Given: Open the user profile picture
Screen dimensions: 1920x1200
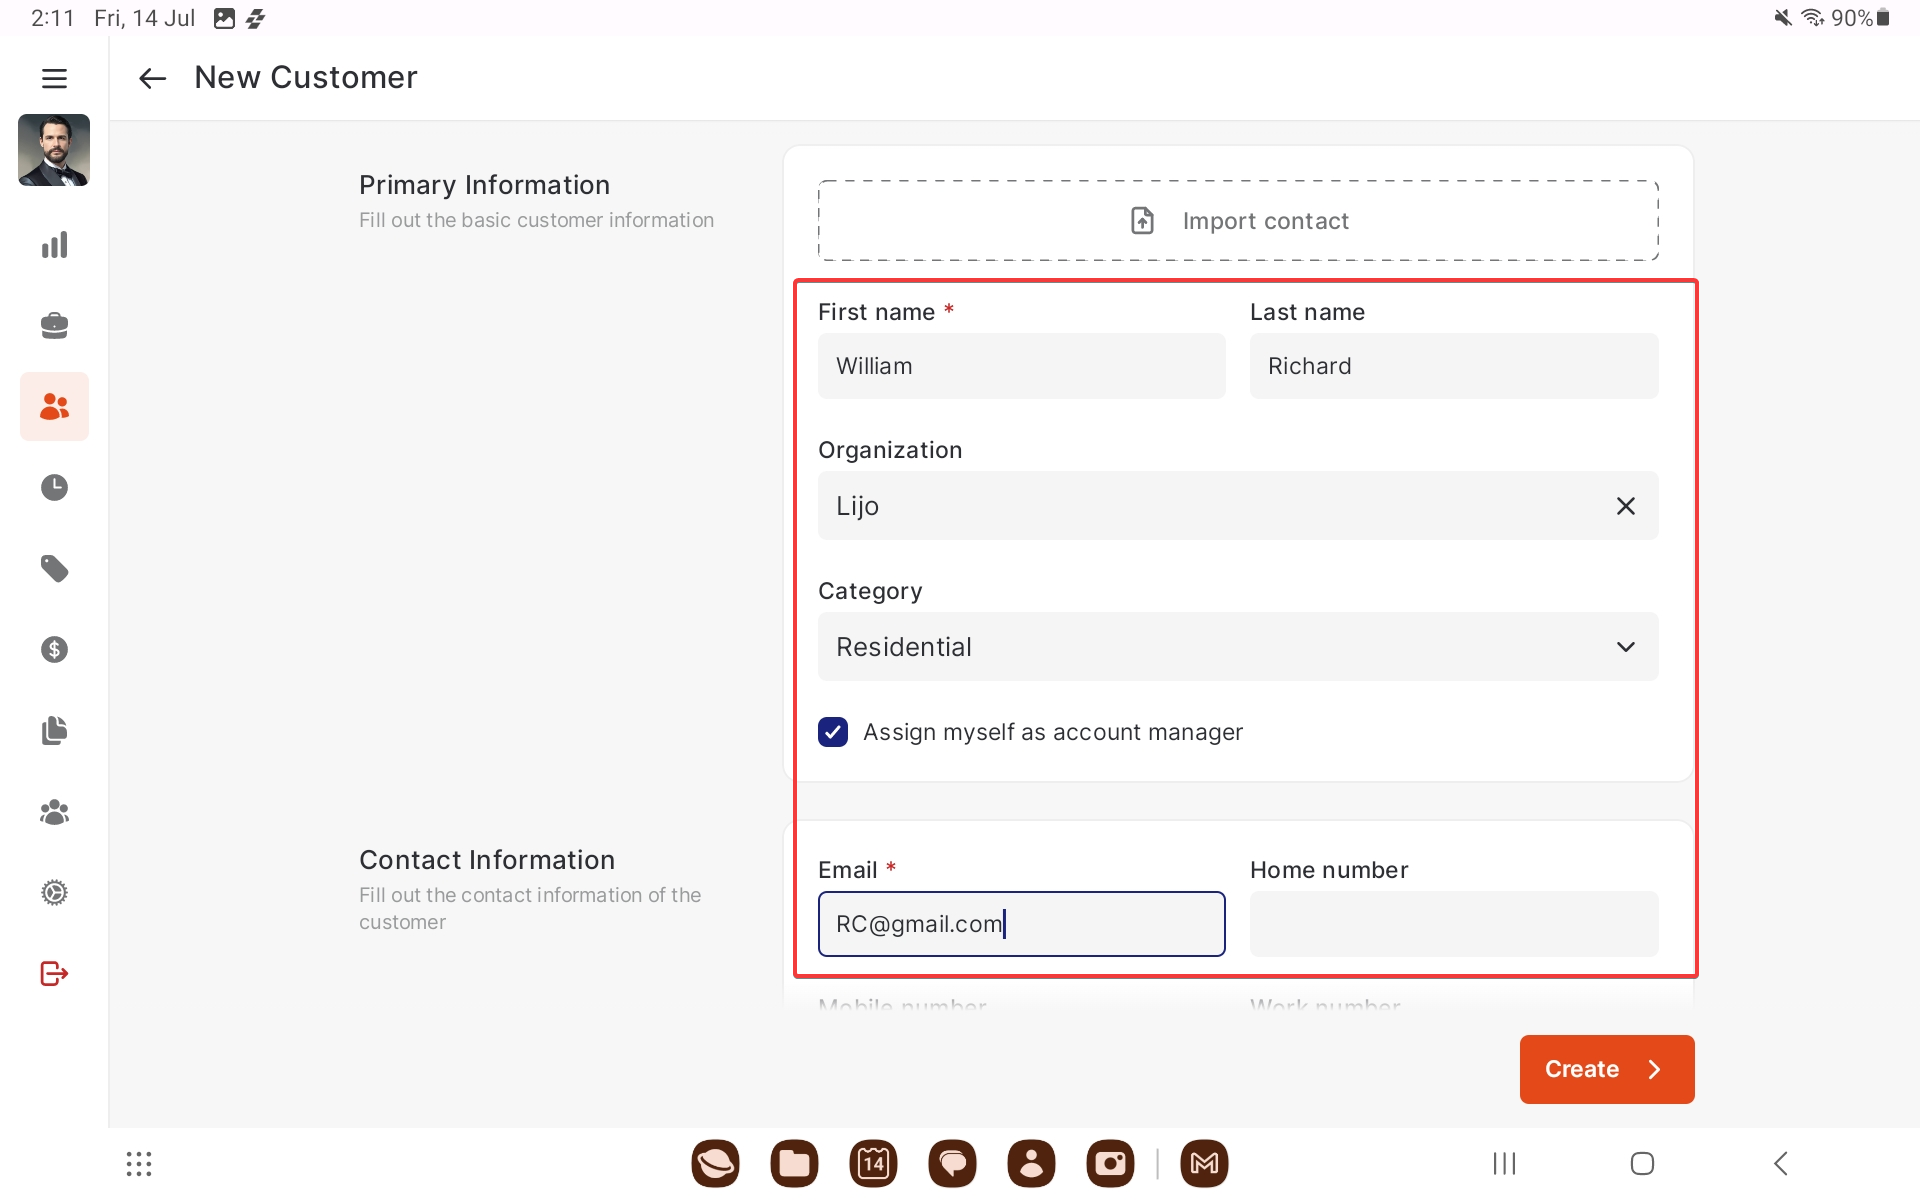Looking at the screenshot, I should (x=54, y=150).
